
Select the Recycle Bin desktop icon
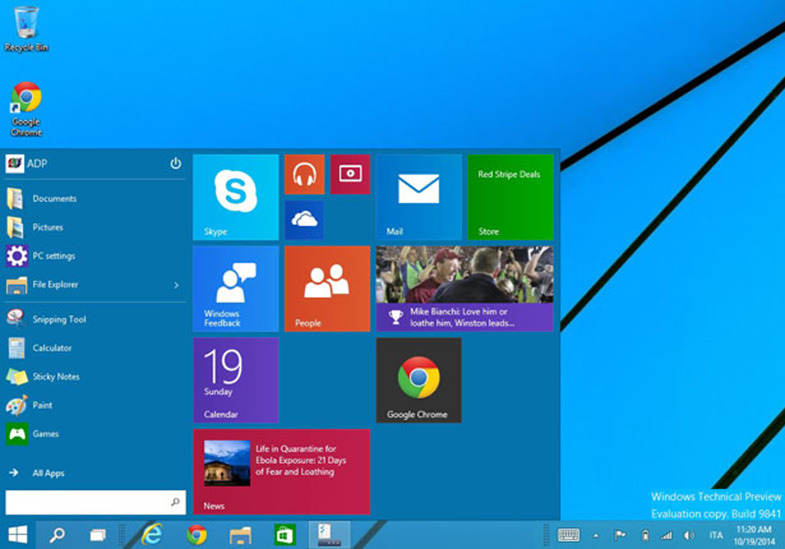coord(26,29)
